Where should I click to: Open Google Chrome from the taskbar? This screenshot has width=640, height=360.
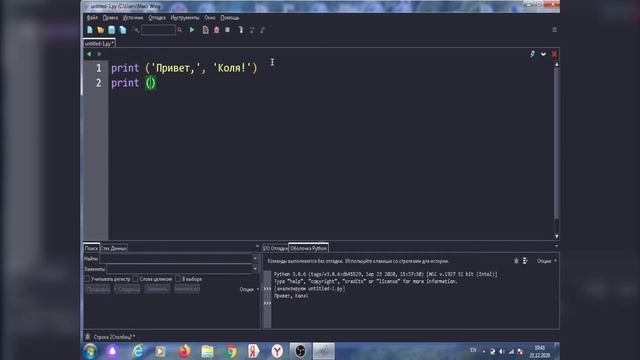(x=231, y=351)
